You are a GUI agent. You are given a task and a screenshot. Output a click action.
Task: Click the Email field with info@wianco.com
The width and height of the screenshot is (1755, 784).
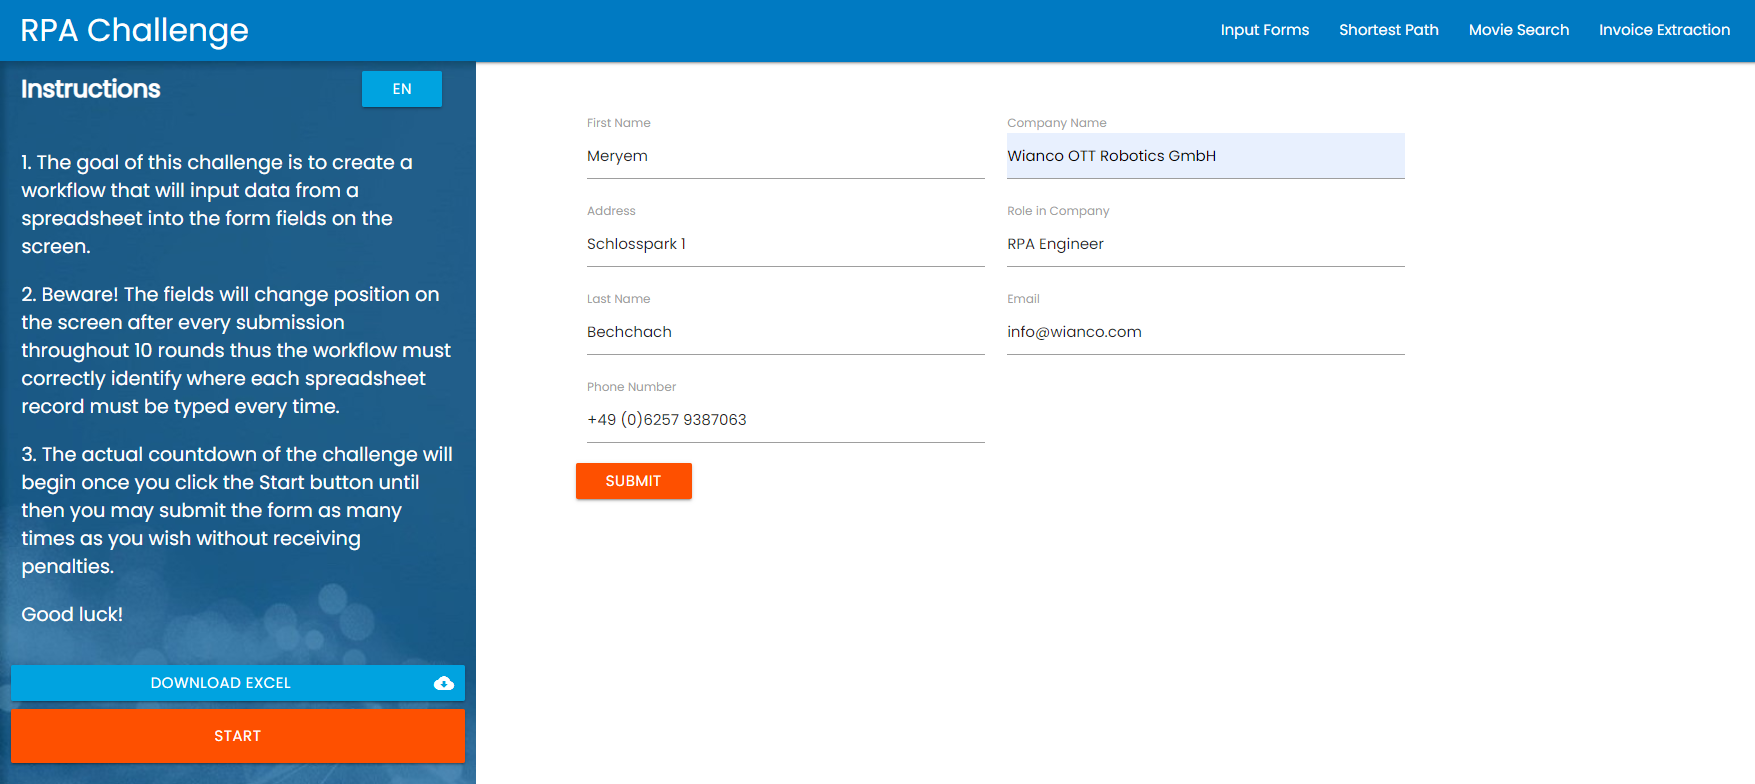click(x=1205, y=332)
